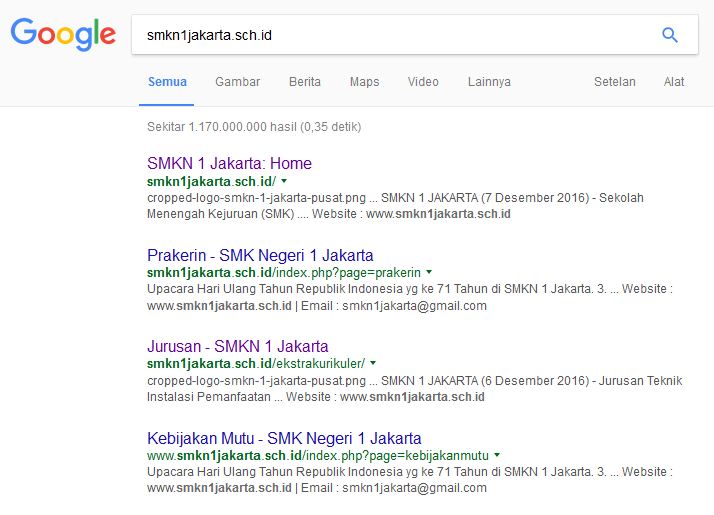Viewport: 714px width, 515px height.
Task: Click snippet text 'Menengah Kejuruan (SMK)'
Action: click(x=220, y=214)
